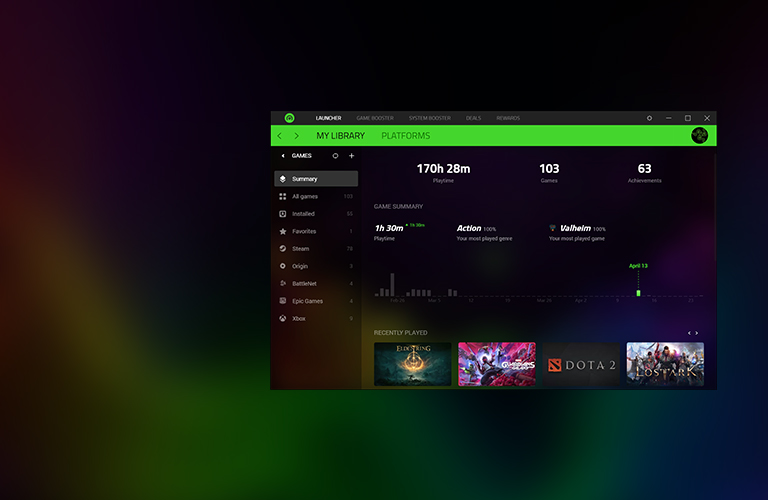Filter library by Epic Games

(x=316, y=301)
